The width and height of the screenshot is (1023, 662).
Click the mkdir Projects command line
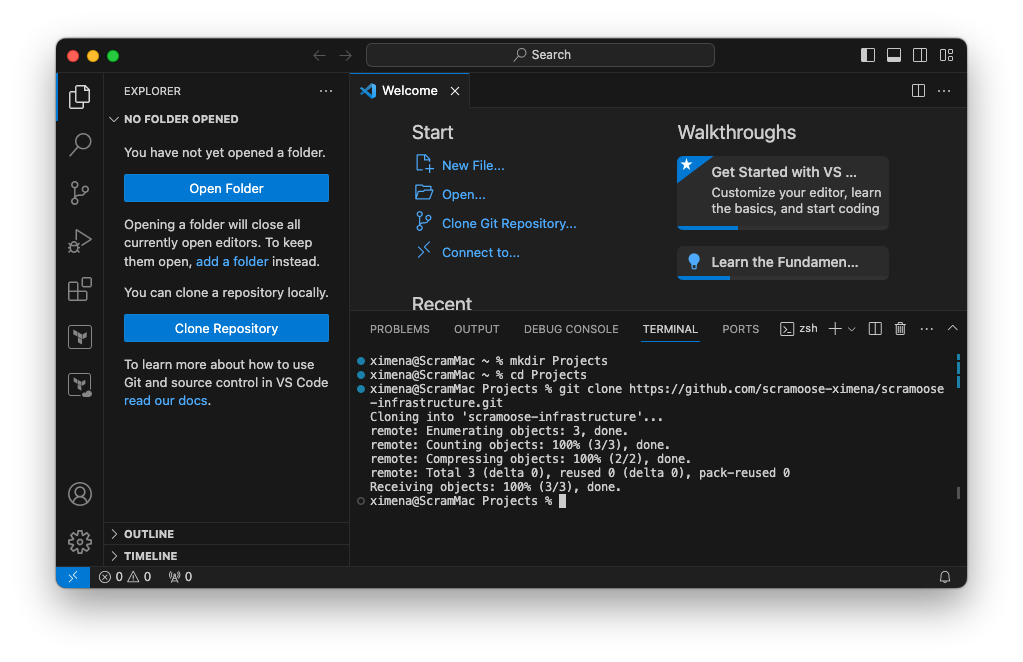489,361
